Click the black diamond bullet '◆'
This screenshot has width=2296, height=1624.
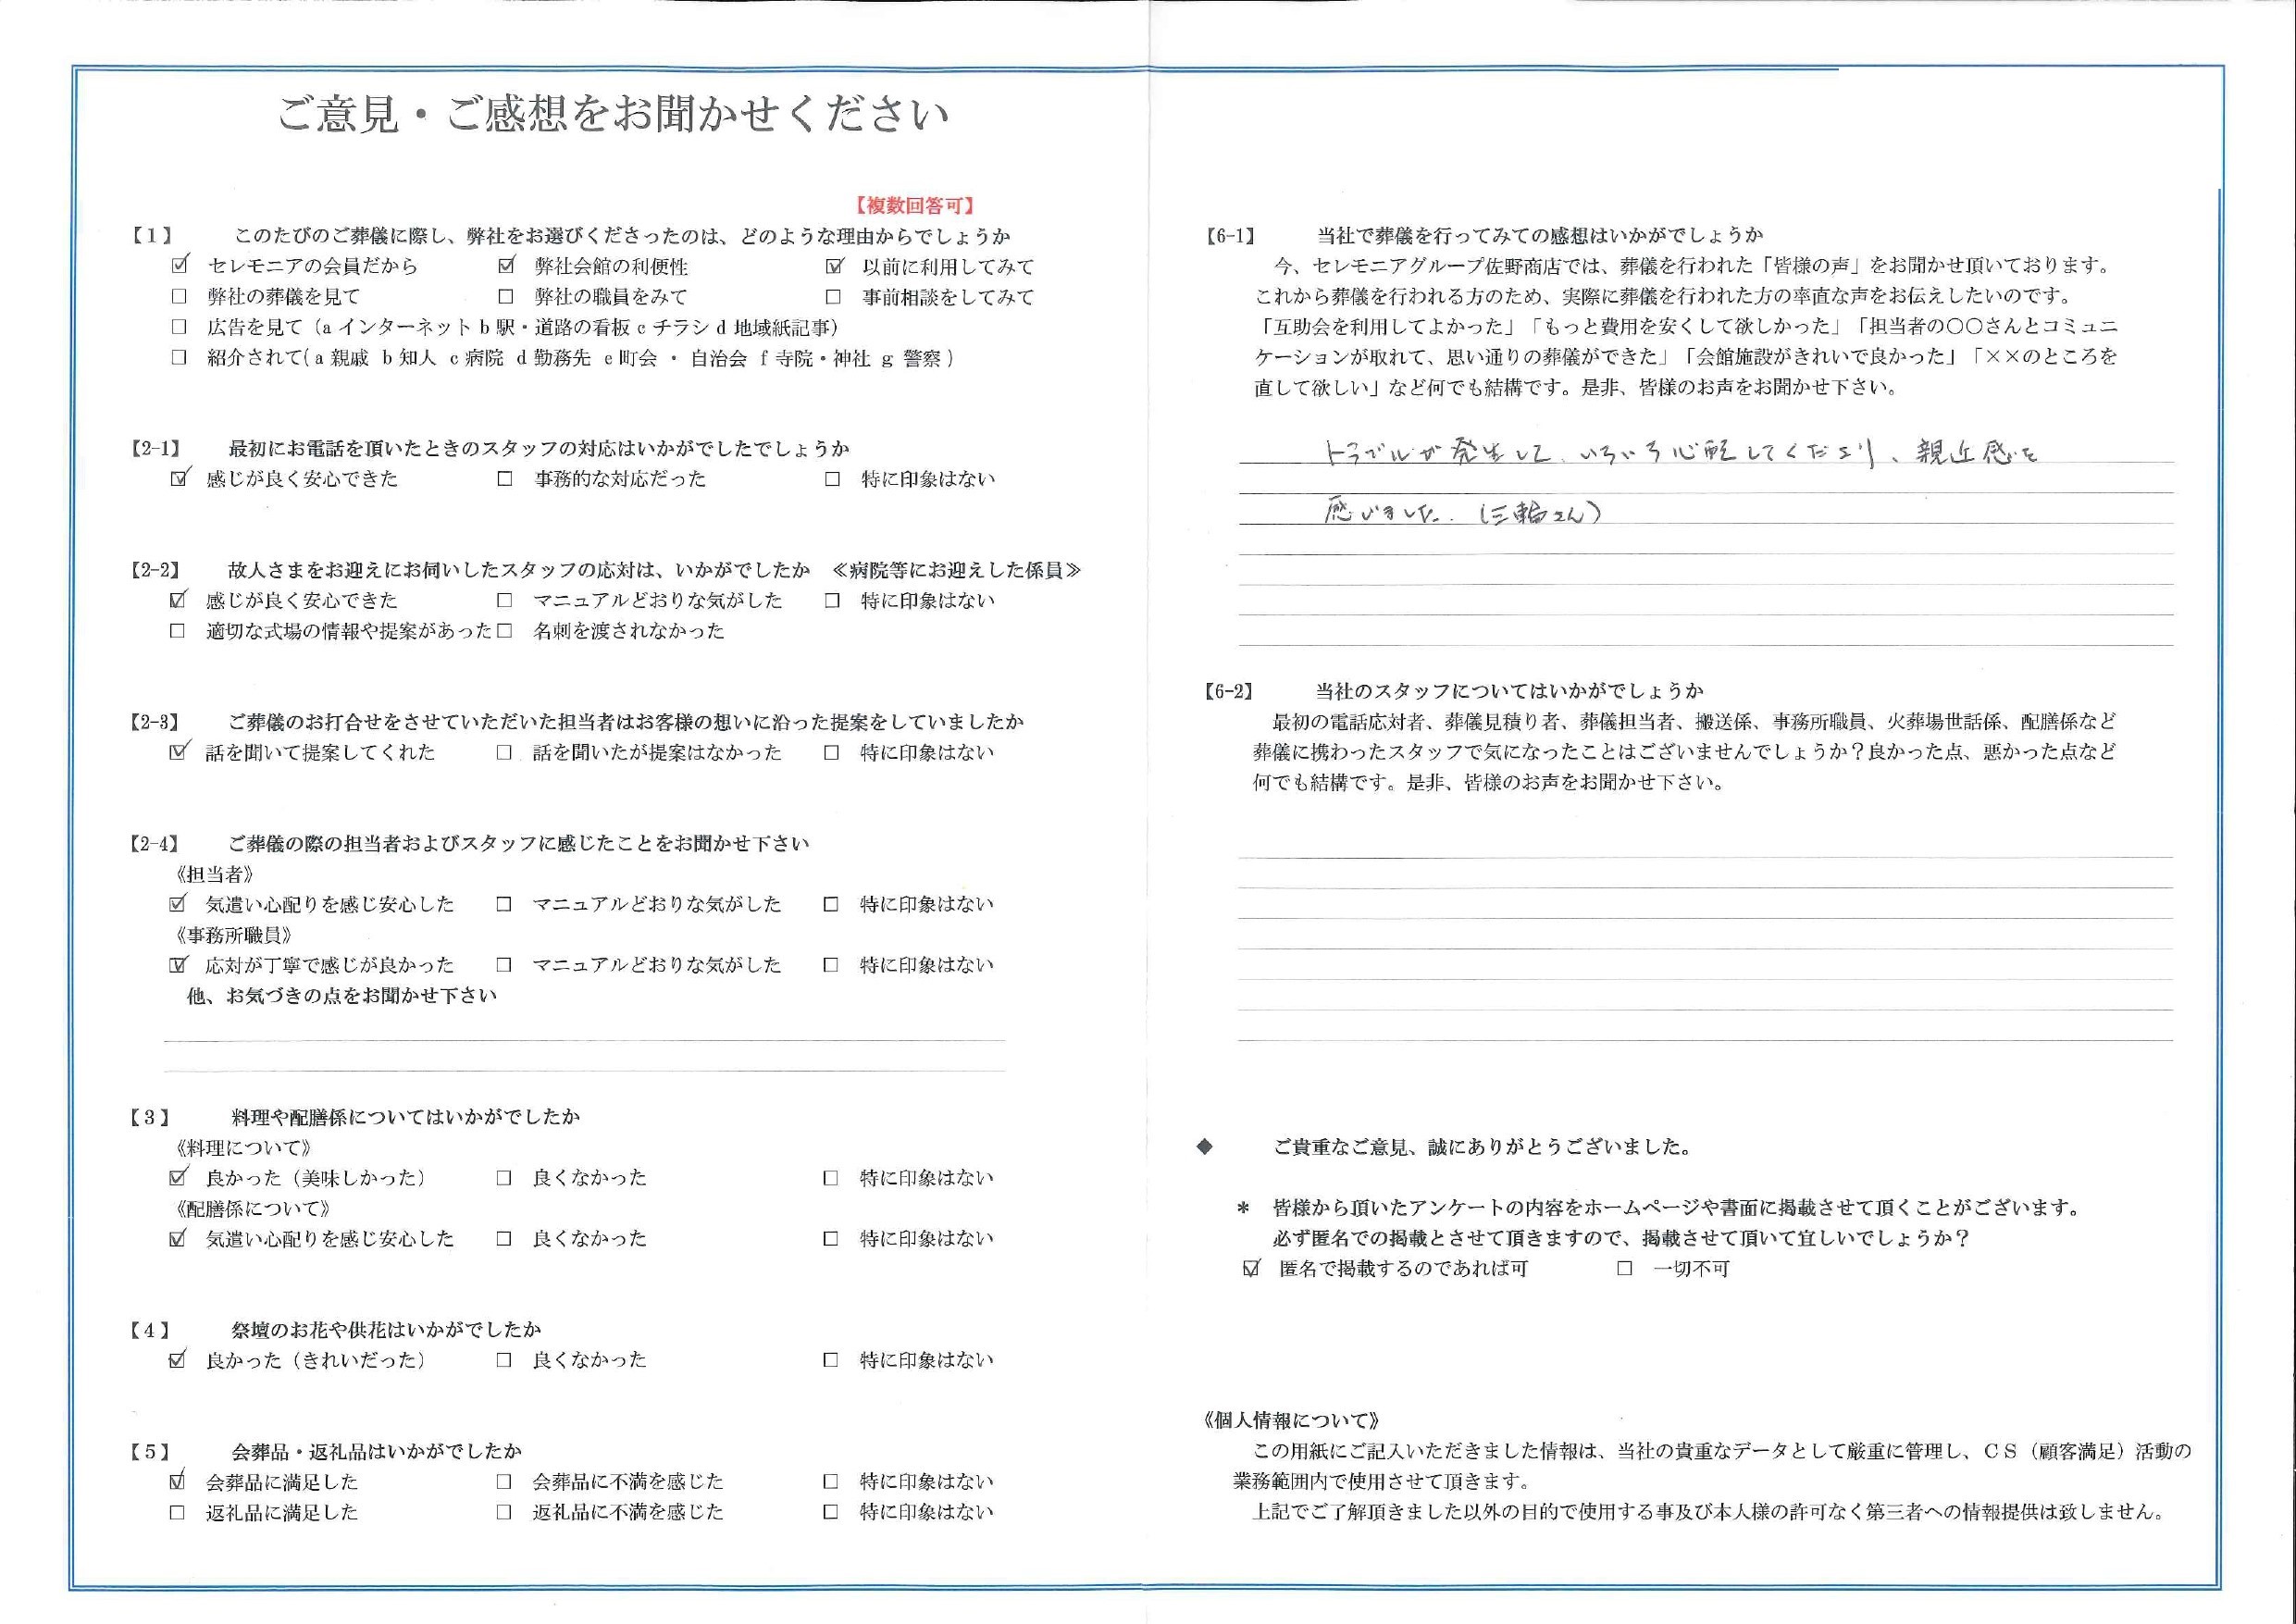tap(1205, 1147)
